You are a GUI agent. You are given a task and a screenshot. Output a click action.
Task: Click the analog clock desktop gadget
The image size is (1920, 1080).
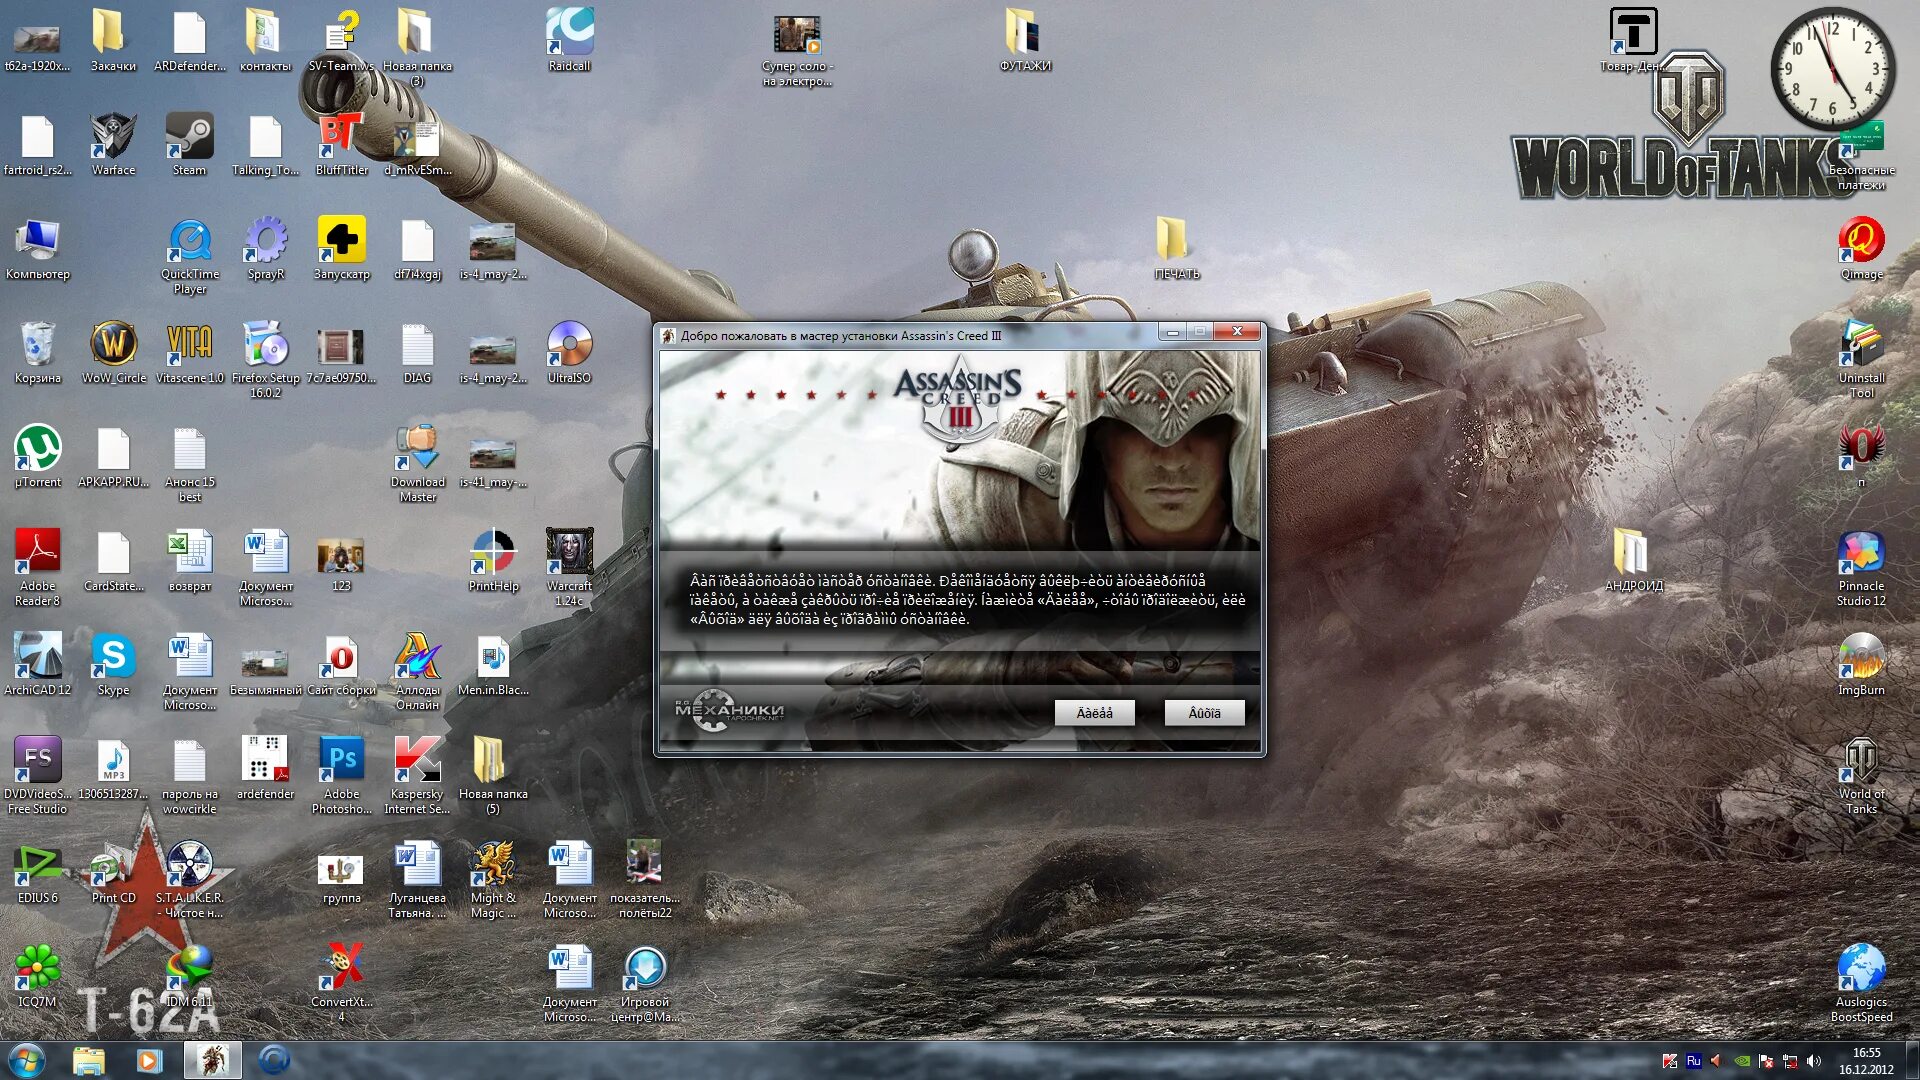coord(1832,68)
